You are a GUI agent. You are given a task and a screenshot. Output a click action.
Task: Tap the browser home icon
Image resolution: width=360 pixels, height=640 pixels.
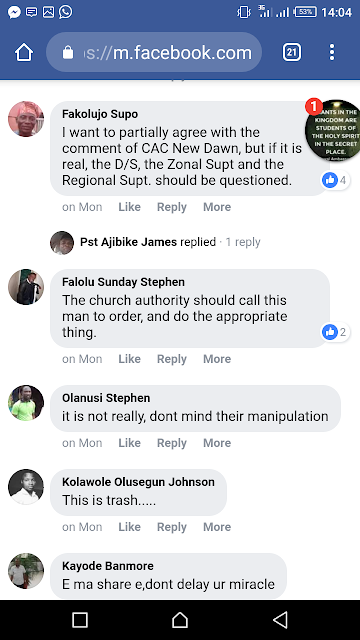pos(24,52)
